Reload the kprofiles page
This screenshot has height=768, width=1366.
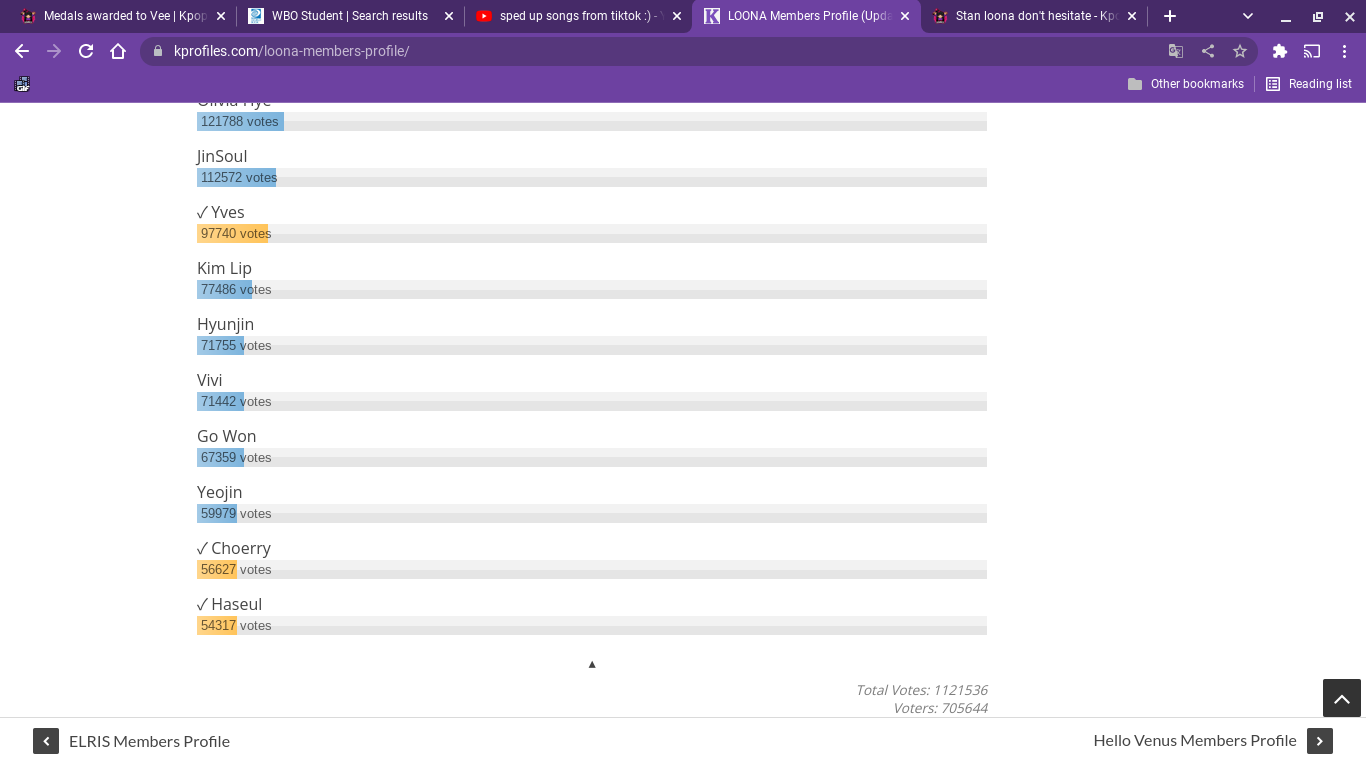tap(86, 51)
